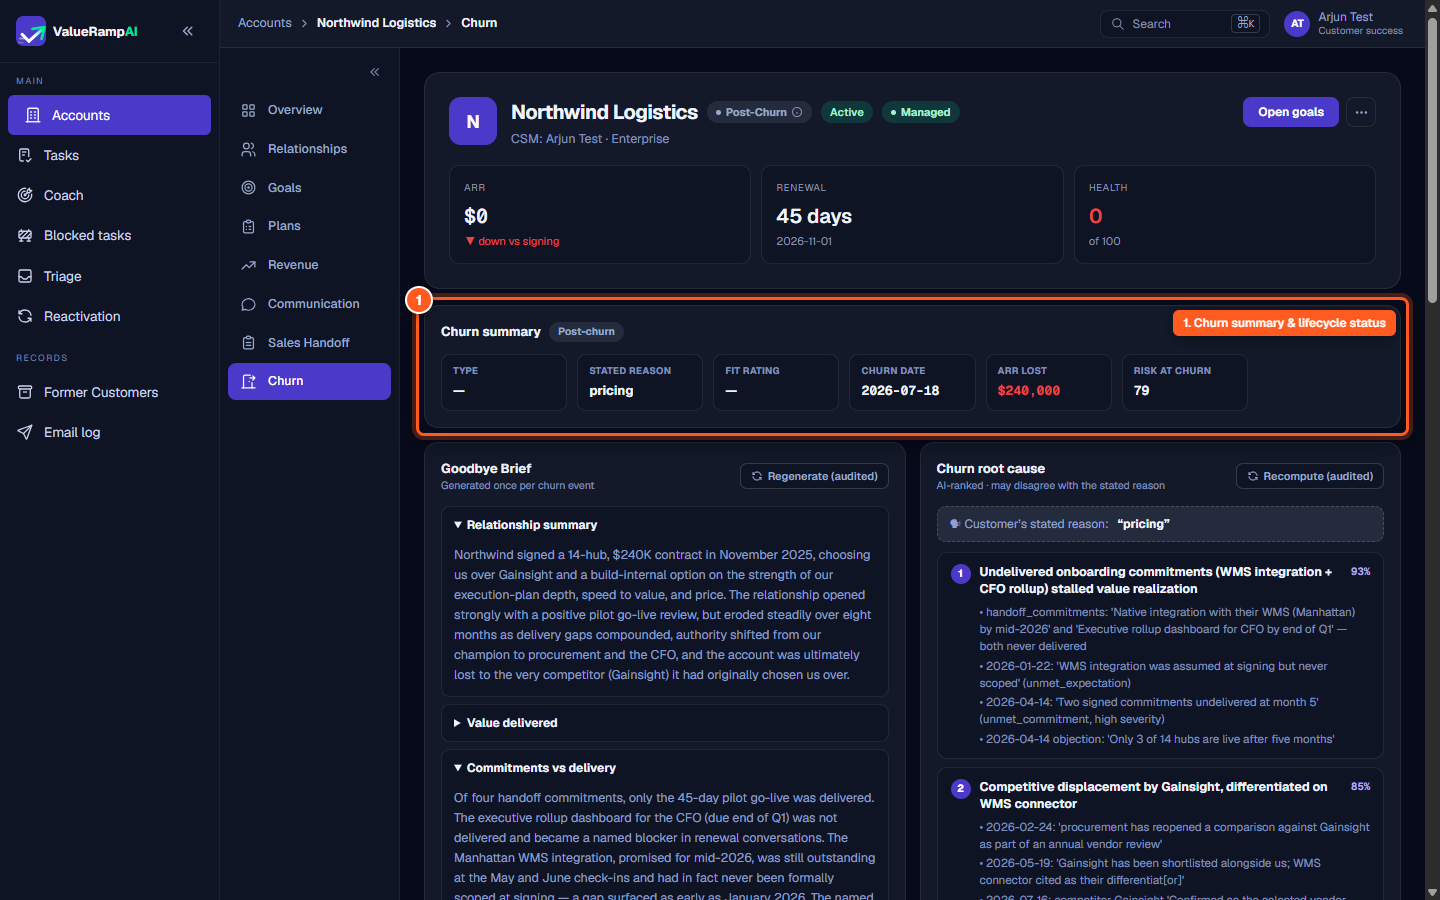Click the ARR $0 metric card
The width and height of the screenshot is (1440, 900).
600,214
